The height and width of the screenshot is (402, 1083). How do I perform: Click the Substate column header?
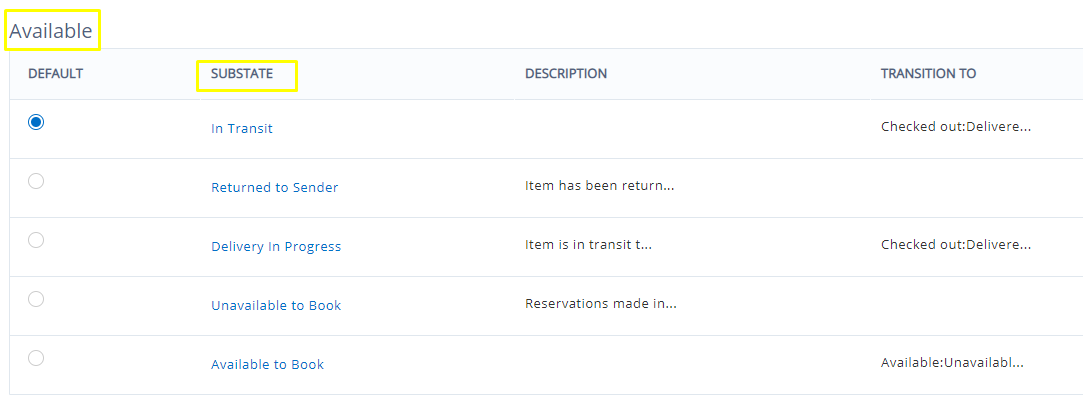click(x=242, y=74)
